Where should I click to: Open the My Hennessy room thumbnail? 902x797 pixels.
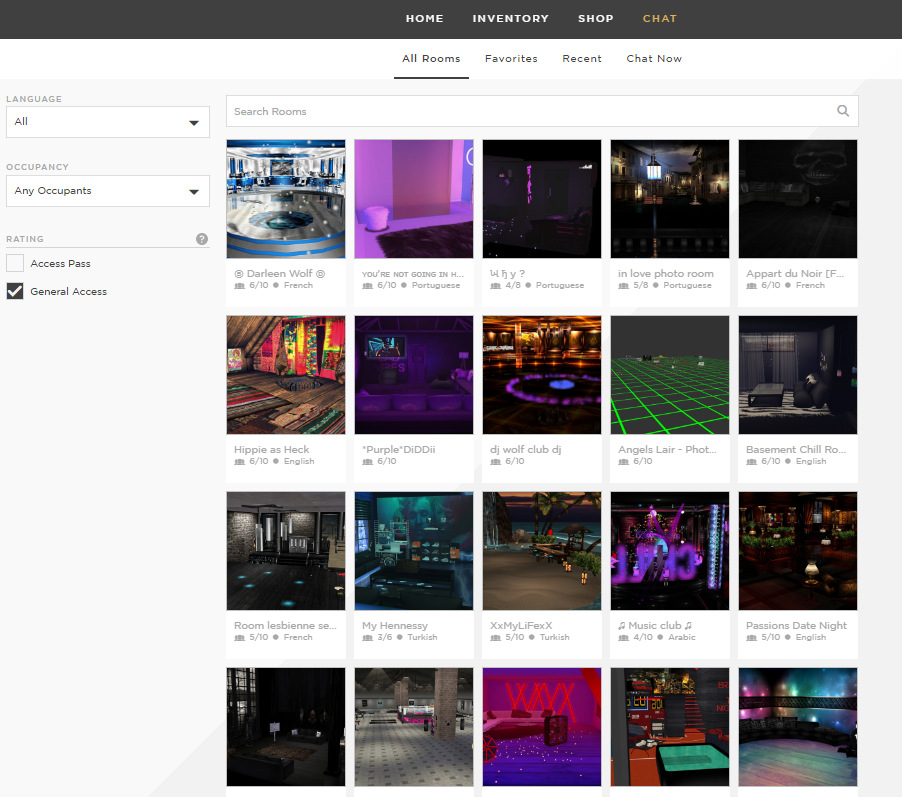point(414,551)
